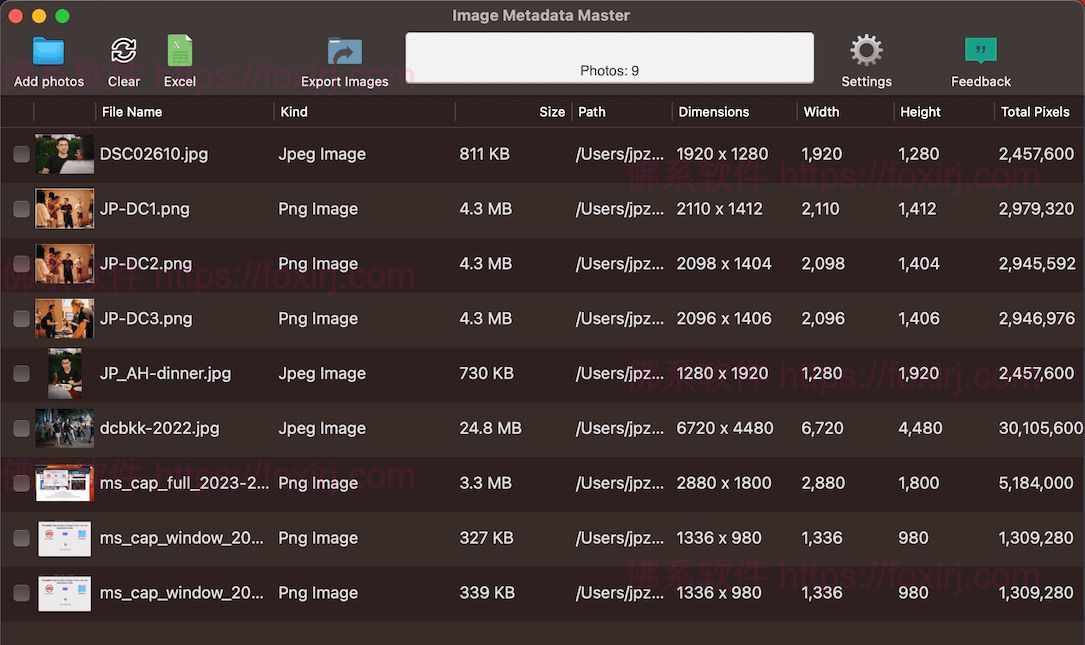
Task: Click the ms_cap_full screenshot thumbnail
Action: pyautogui.click(x=65, y=483)
